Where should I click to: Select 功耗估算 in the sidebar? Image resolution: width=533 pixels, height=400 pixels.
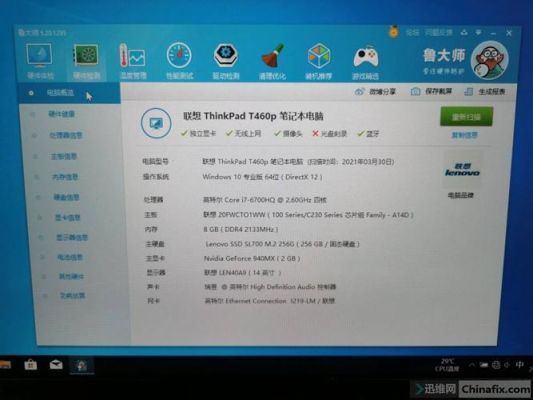pyautogui.click(x=72, y=296)
